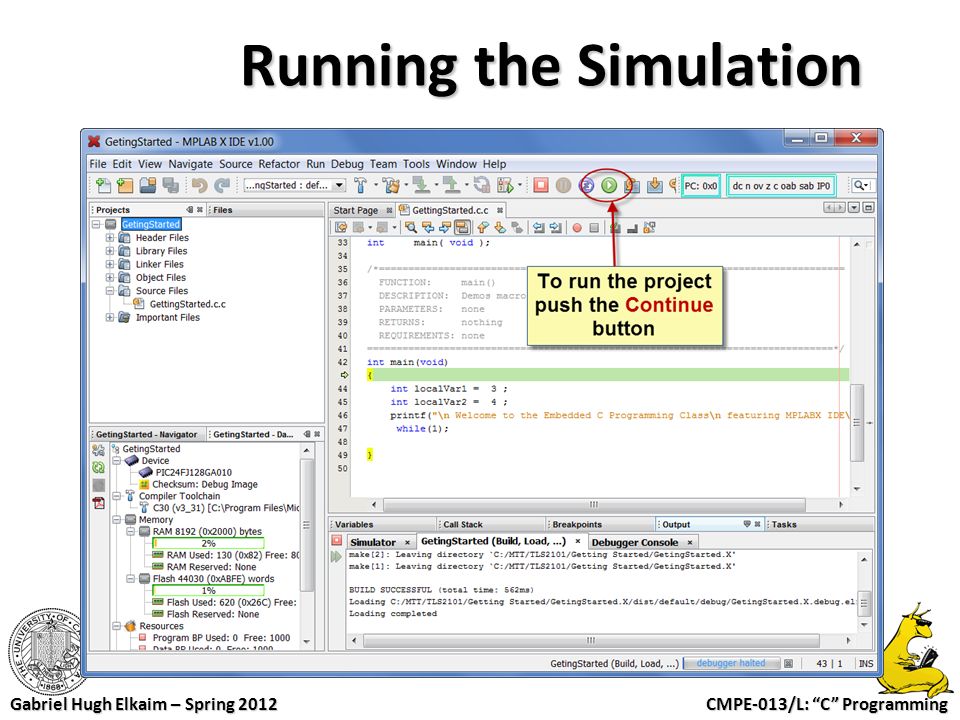Switch to the Call Stack tab
Screen dimensions: 960x720
[x=463, y=525]
